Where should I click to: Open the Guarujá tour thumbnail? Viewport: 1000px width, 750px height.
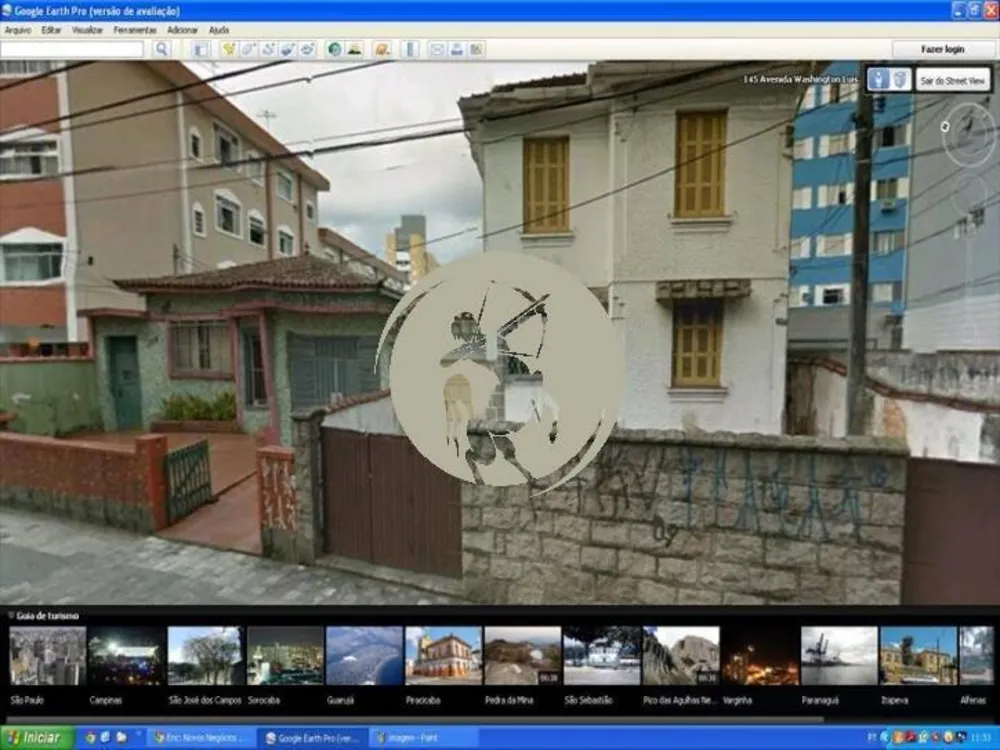coord(364,656)
